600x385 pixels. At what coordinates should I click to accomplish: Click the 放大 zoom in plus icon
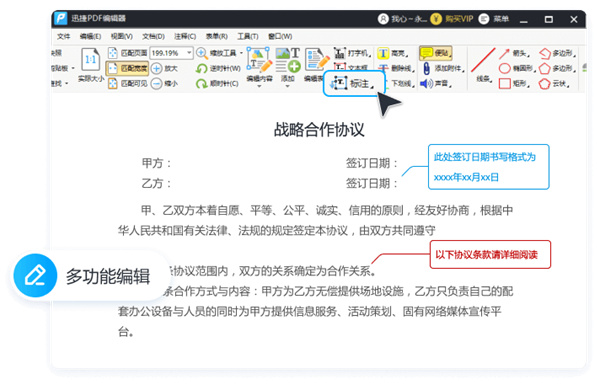point(157,69)
